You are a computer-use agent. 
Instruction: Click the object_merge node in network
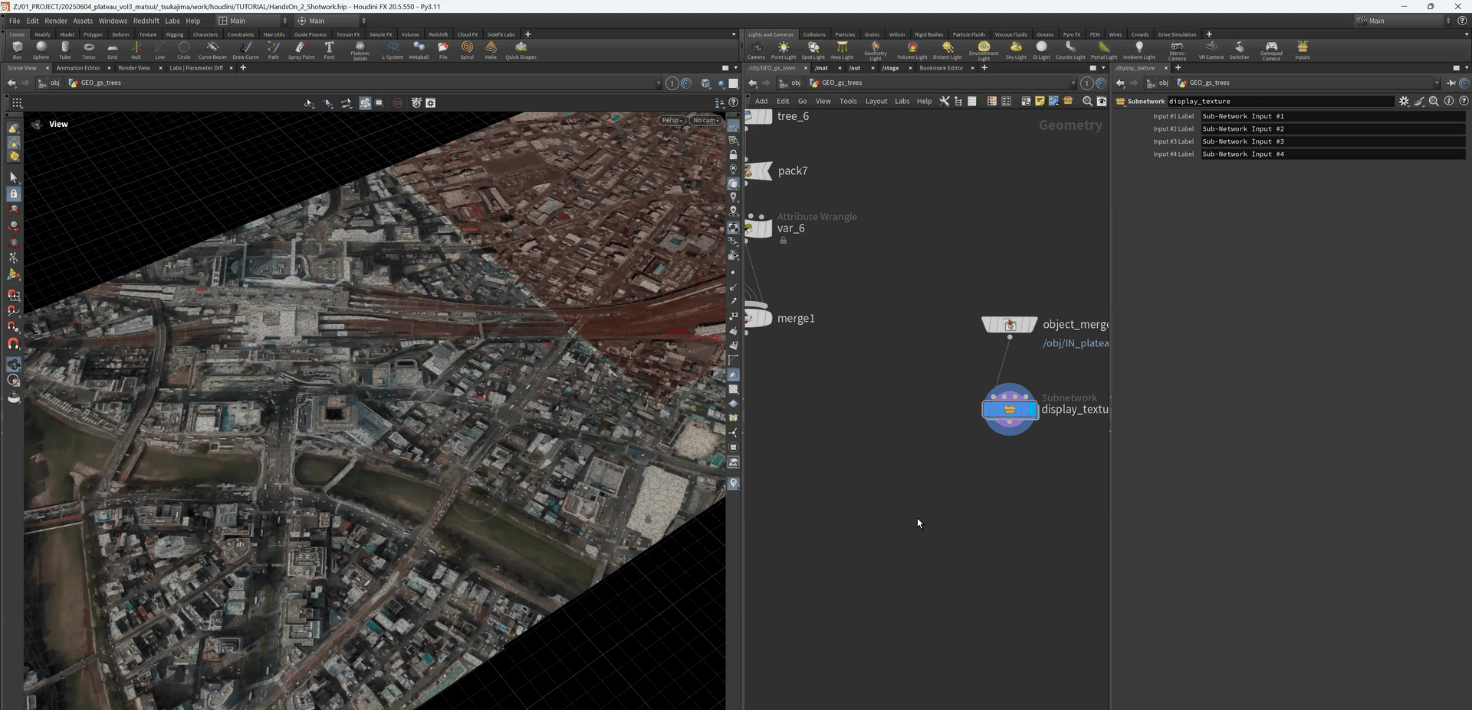point(1010,325)
